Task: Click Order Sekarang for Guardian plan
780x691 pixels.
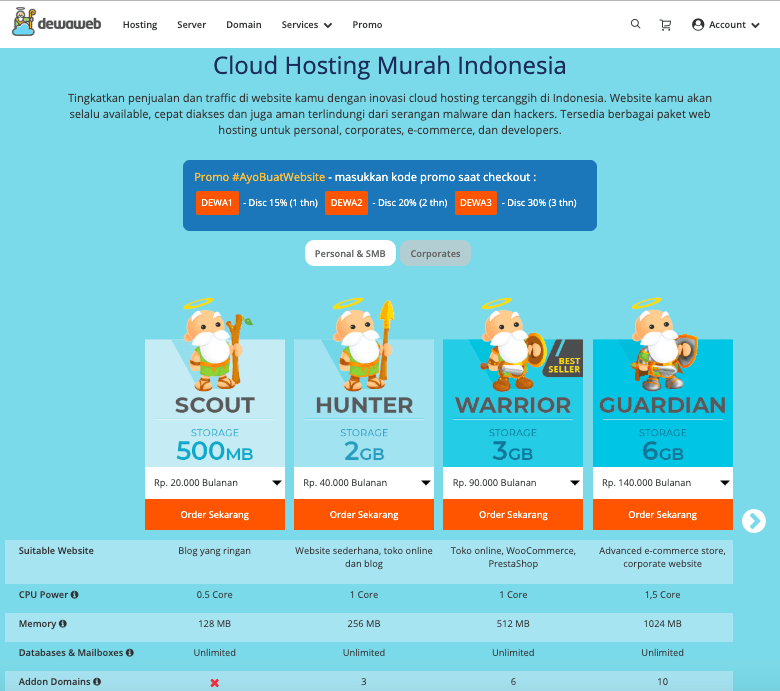Action: pos(663,514)
